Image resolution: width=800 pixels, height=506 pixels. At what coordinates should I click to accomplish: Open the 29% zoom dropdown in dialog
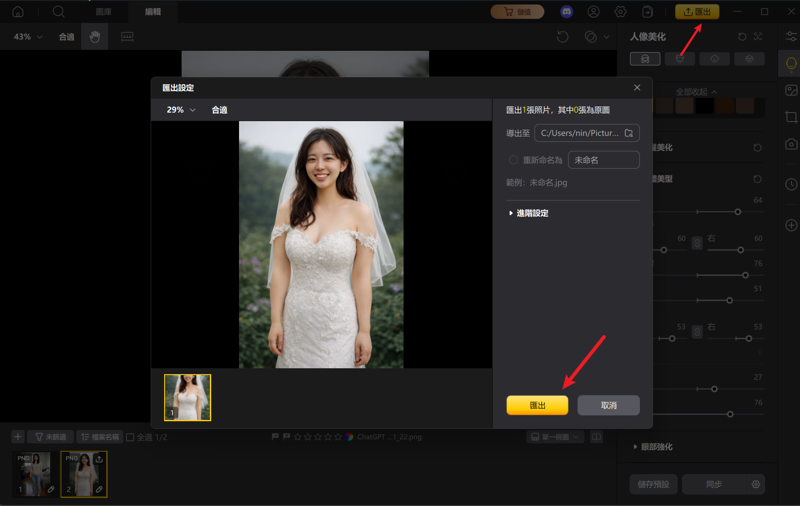(x=181, y=110)
